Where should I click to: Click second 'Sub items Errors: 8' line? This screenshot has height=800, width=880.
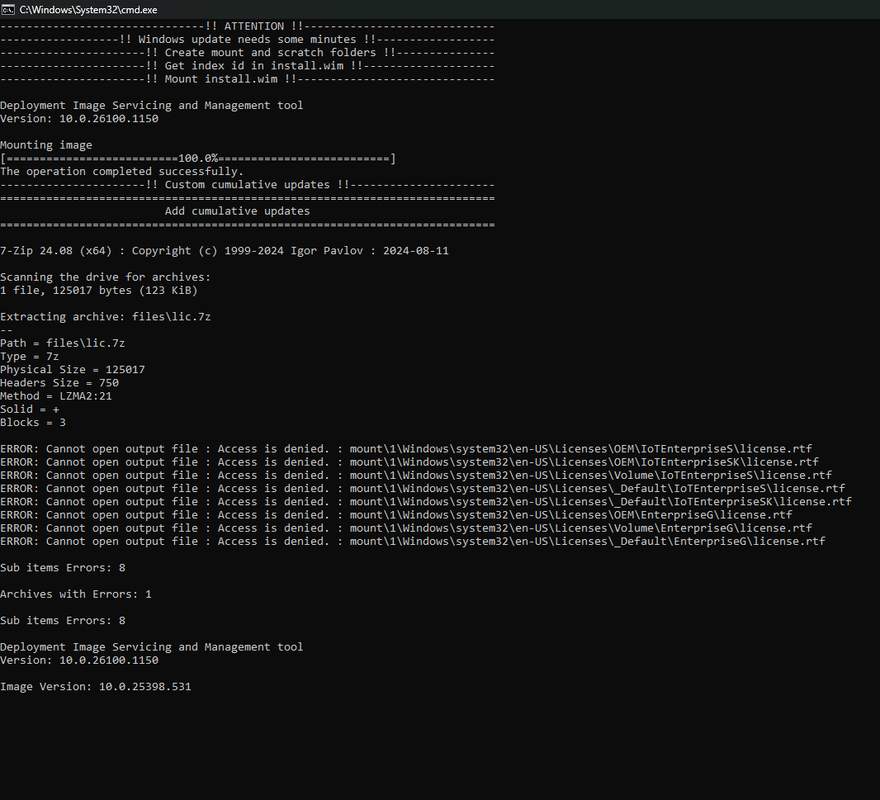(63, 620)
